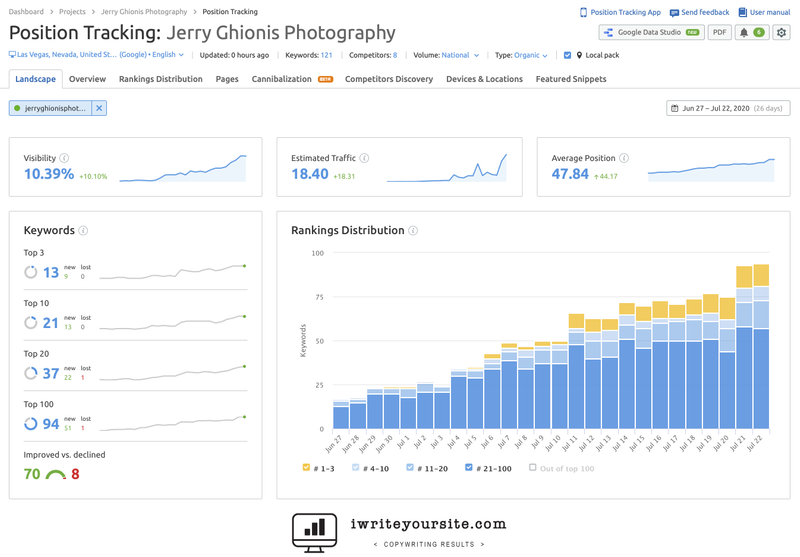Click the Rankings Distribution info icon
This screenshot has width=800, height=557.
tap(413, 231)
